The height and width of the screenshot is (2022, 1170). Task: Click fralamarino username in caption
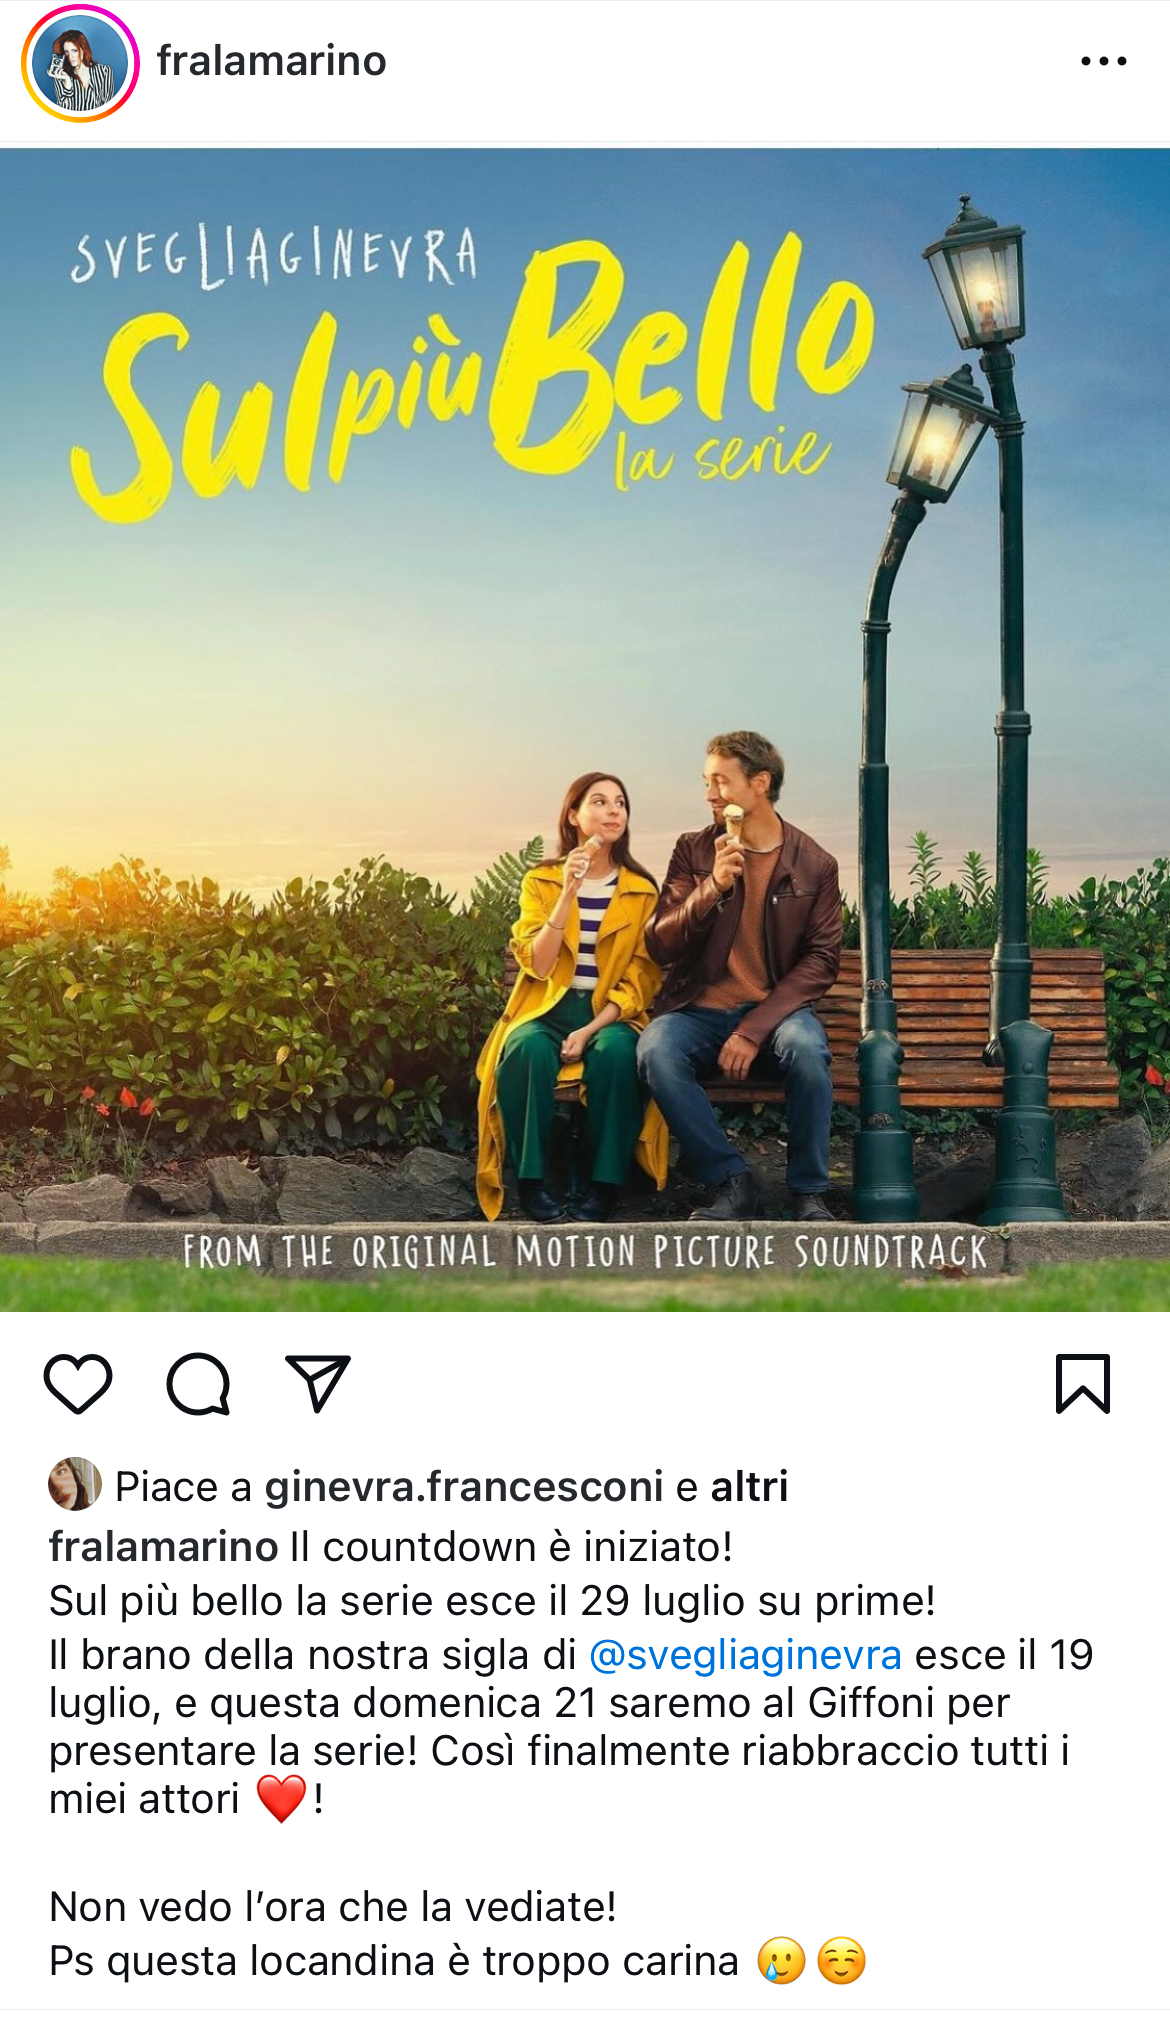[163, 1547]
